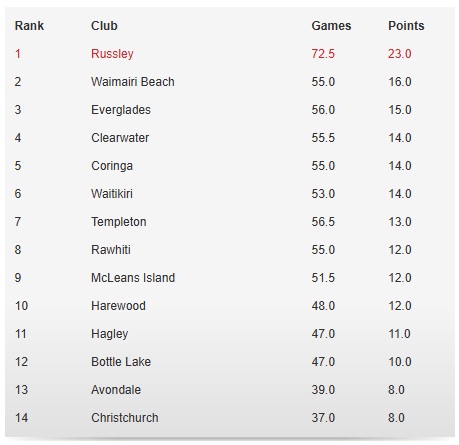Open the Hagley club entry

(110, 334)
